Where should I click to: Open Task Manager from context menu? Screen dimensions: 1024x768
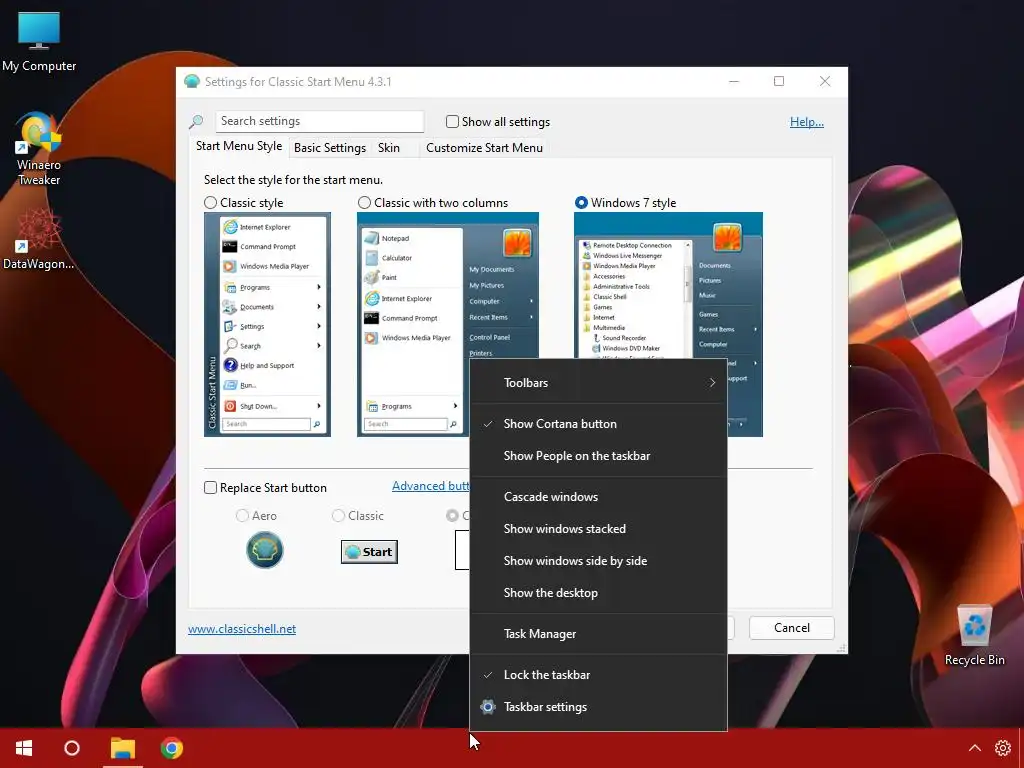[598, 634]
